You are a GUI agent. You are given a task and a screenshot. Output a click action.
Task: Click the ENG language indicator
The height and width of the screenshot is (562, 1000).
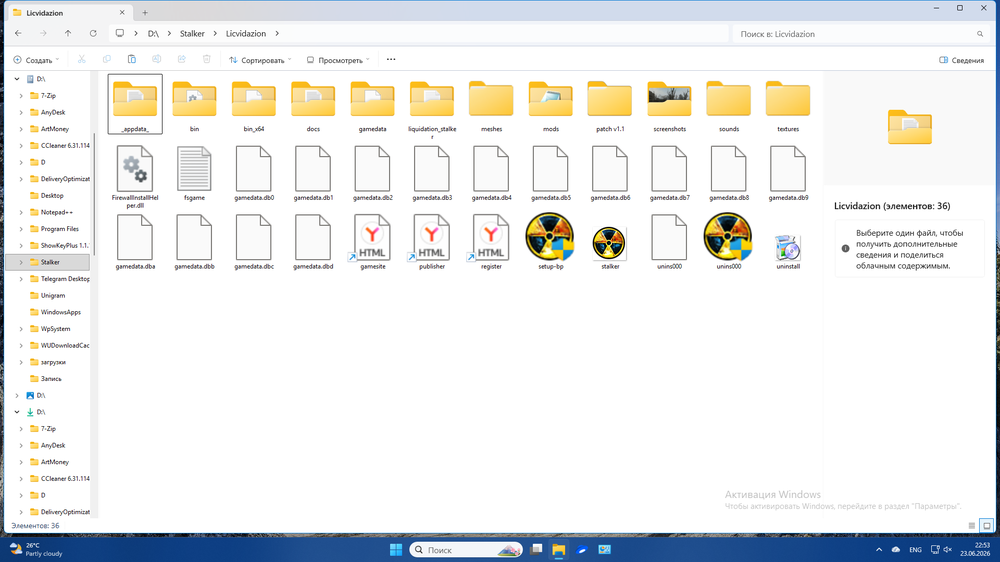pos(915,550)
